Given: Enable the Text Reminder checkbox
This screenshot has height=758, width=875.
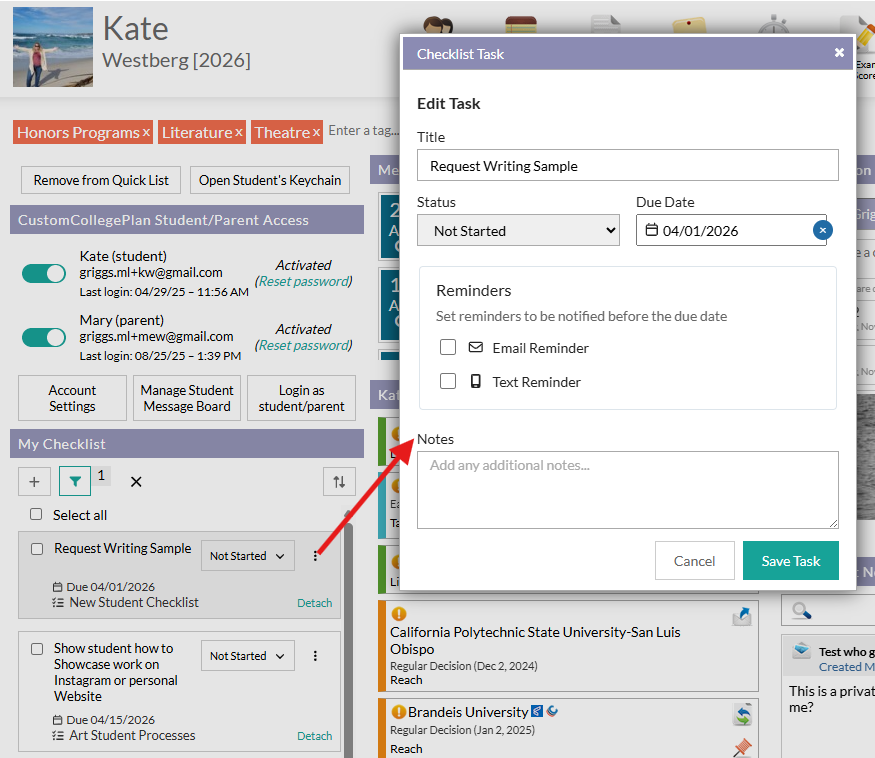Looking at the screenshot, I should pos(448,381).
